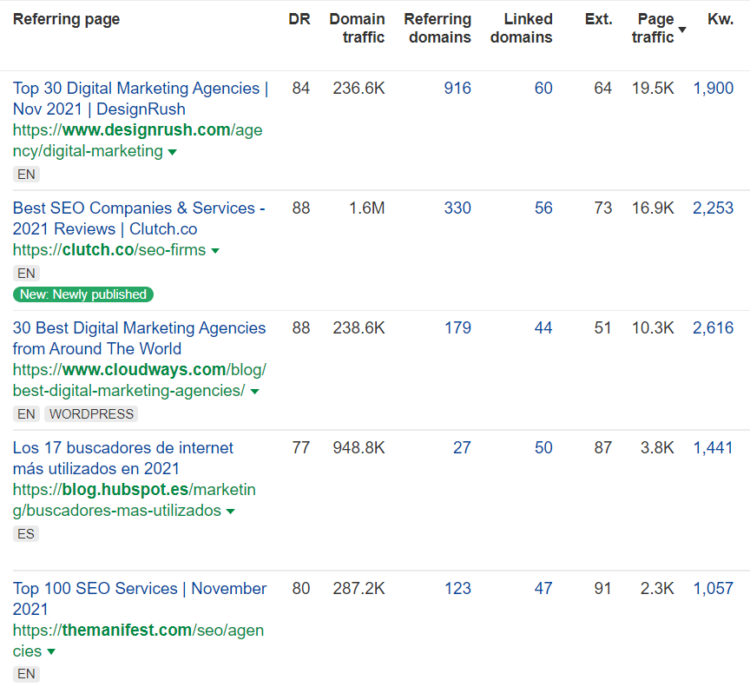Click linked domains value 50
The height and width of the screenshot is (687, 750).
[543, 448]
